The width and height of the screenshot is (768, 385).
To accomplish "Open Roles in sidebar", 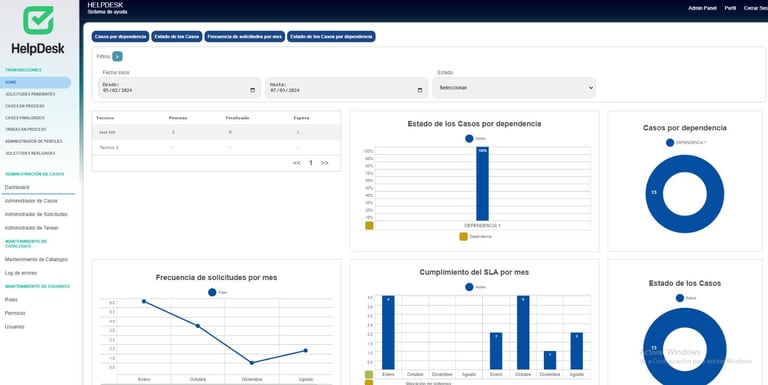I will pos(11,299).
